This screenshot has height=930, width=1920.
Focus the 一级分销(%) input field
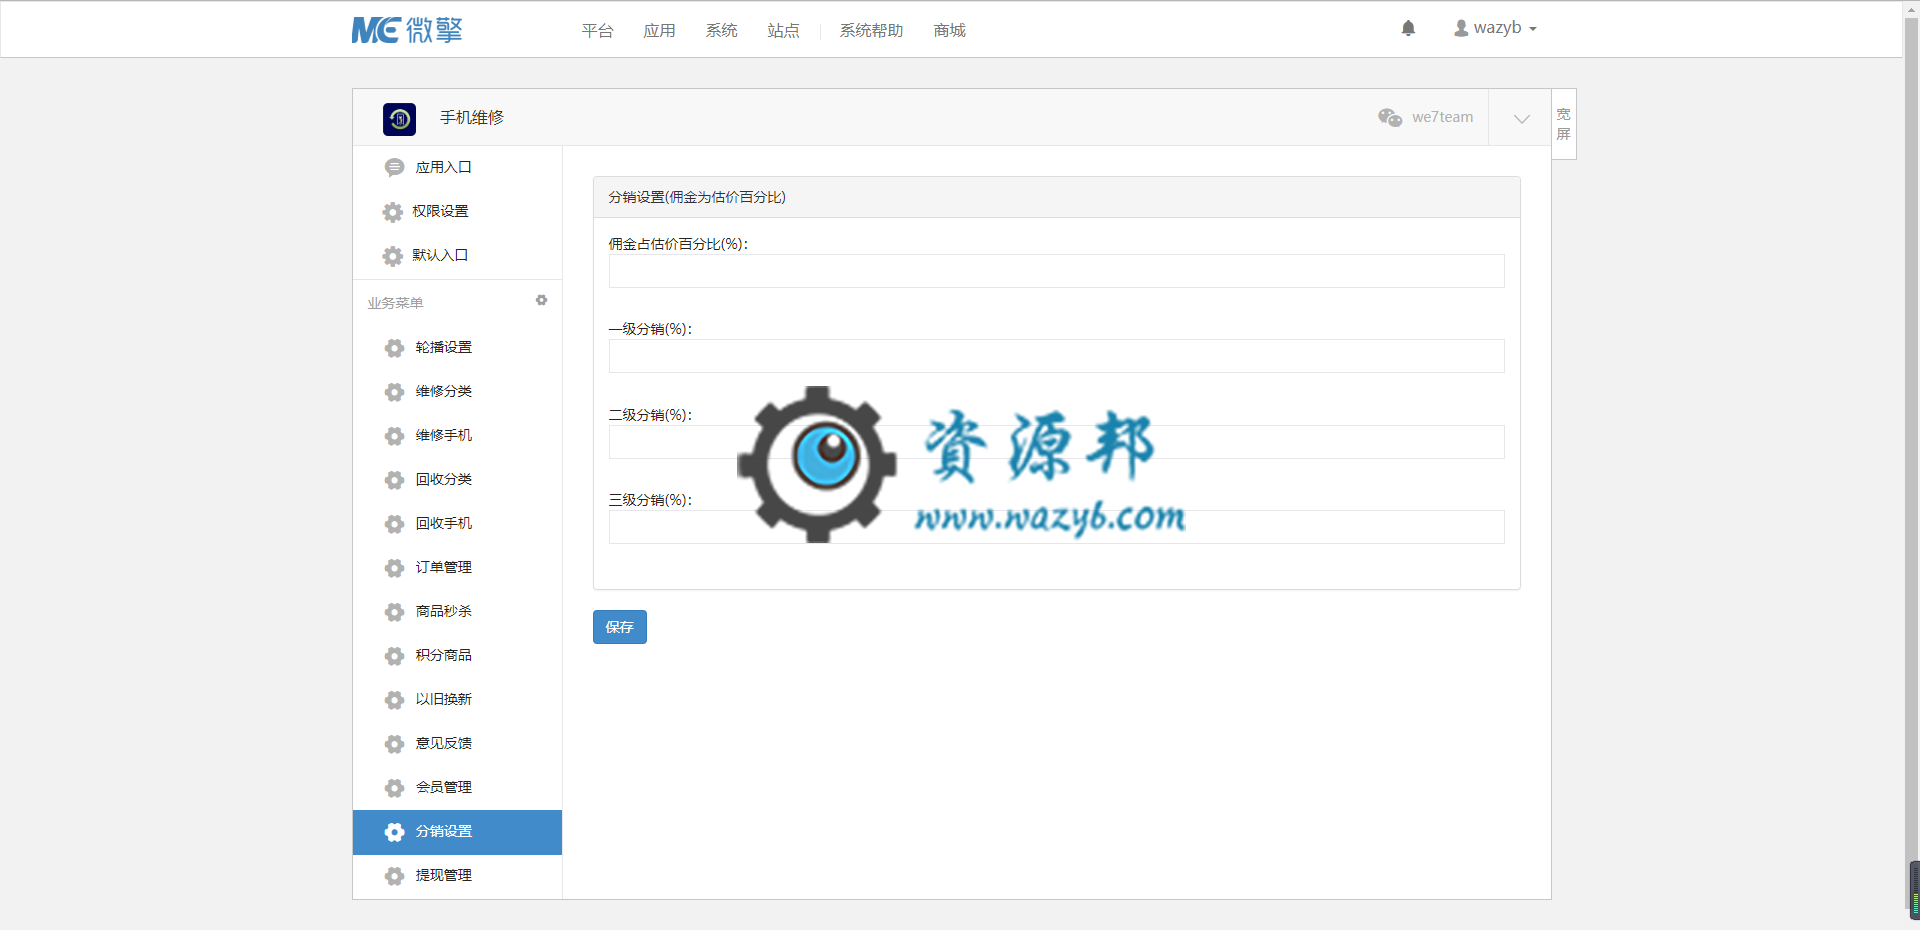1056,356
